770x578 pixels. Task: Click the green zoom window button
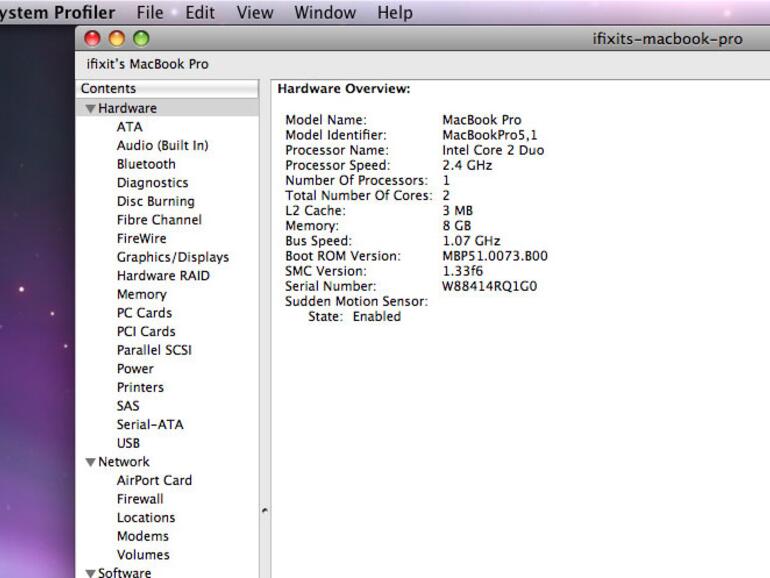pos(141,38)
